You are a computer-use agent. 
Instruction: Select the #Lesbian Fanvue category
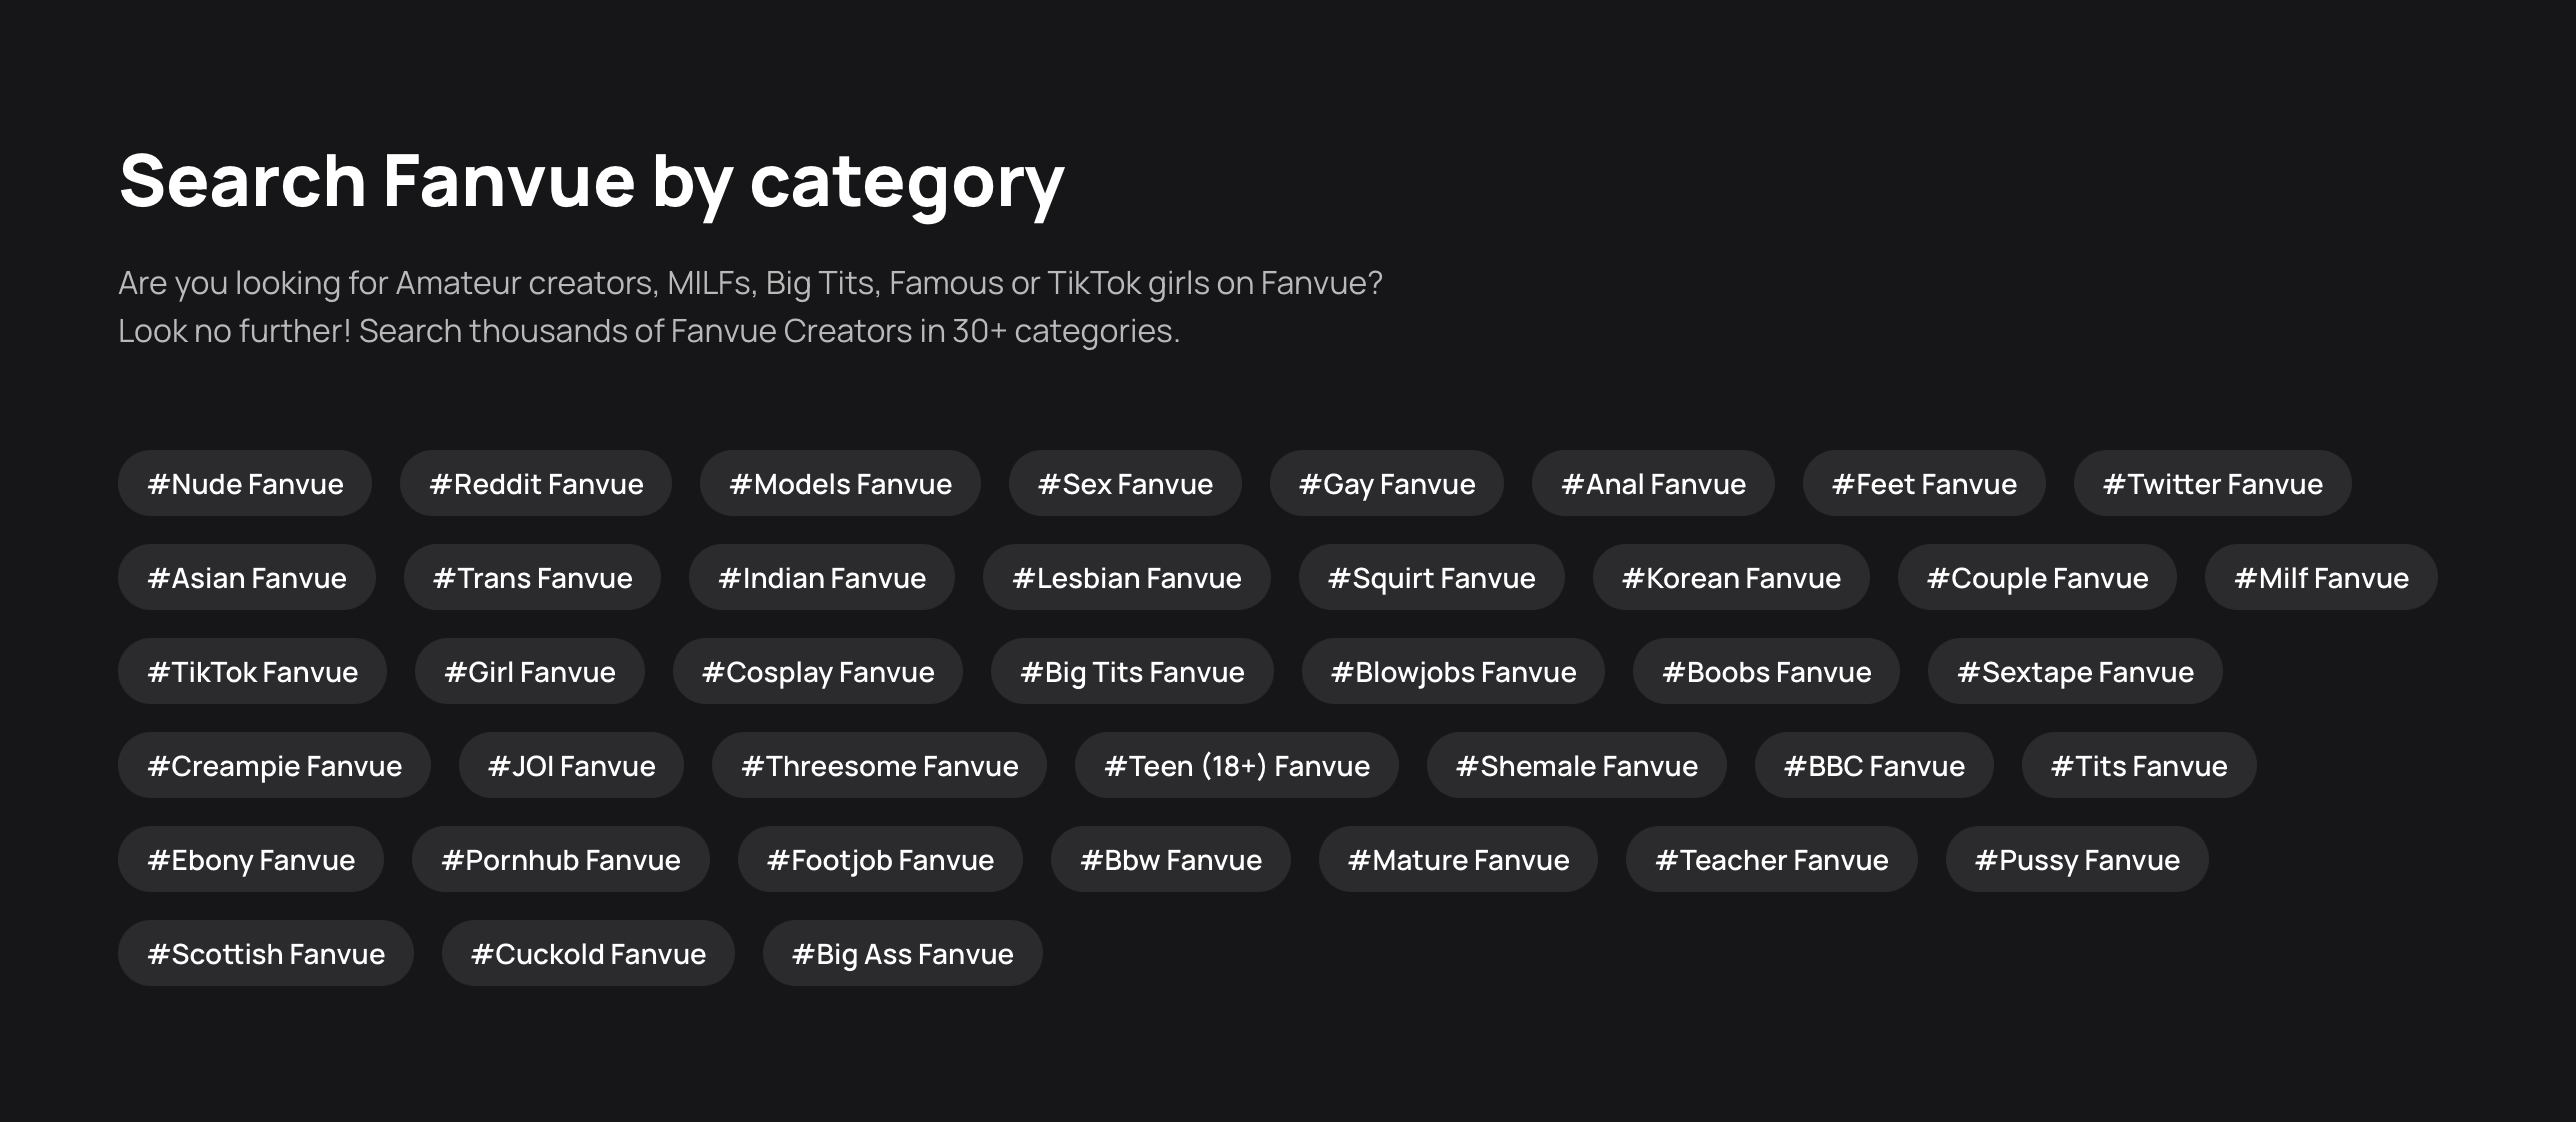tap(1126, 578)
